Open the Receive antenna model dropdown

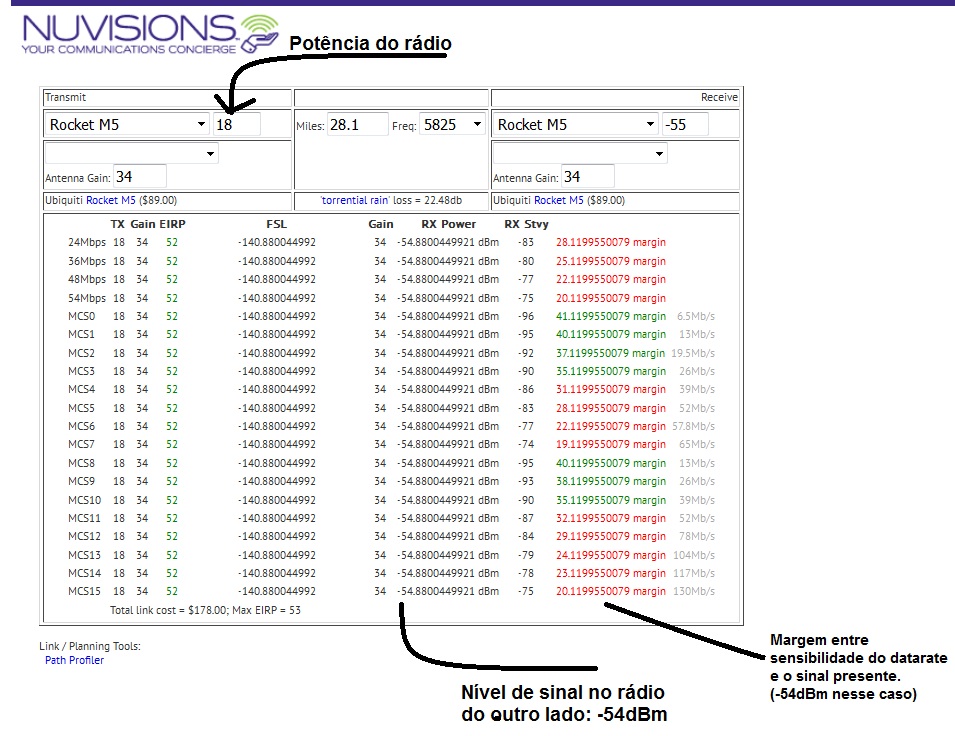pyautogui.click(x=580, y=153)
